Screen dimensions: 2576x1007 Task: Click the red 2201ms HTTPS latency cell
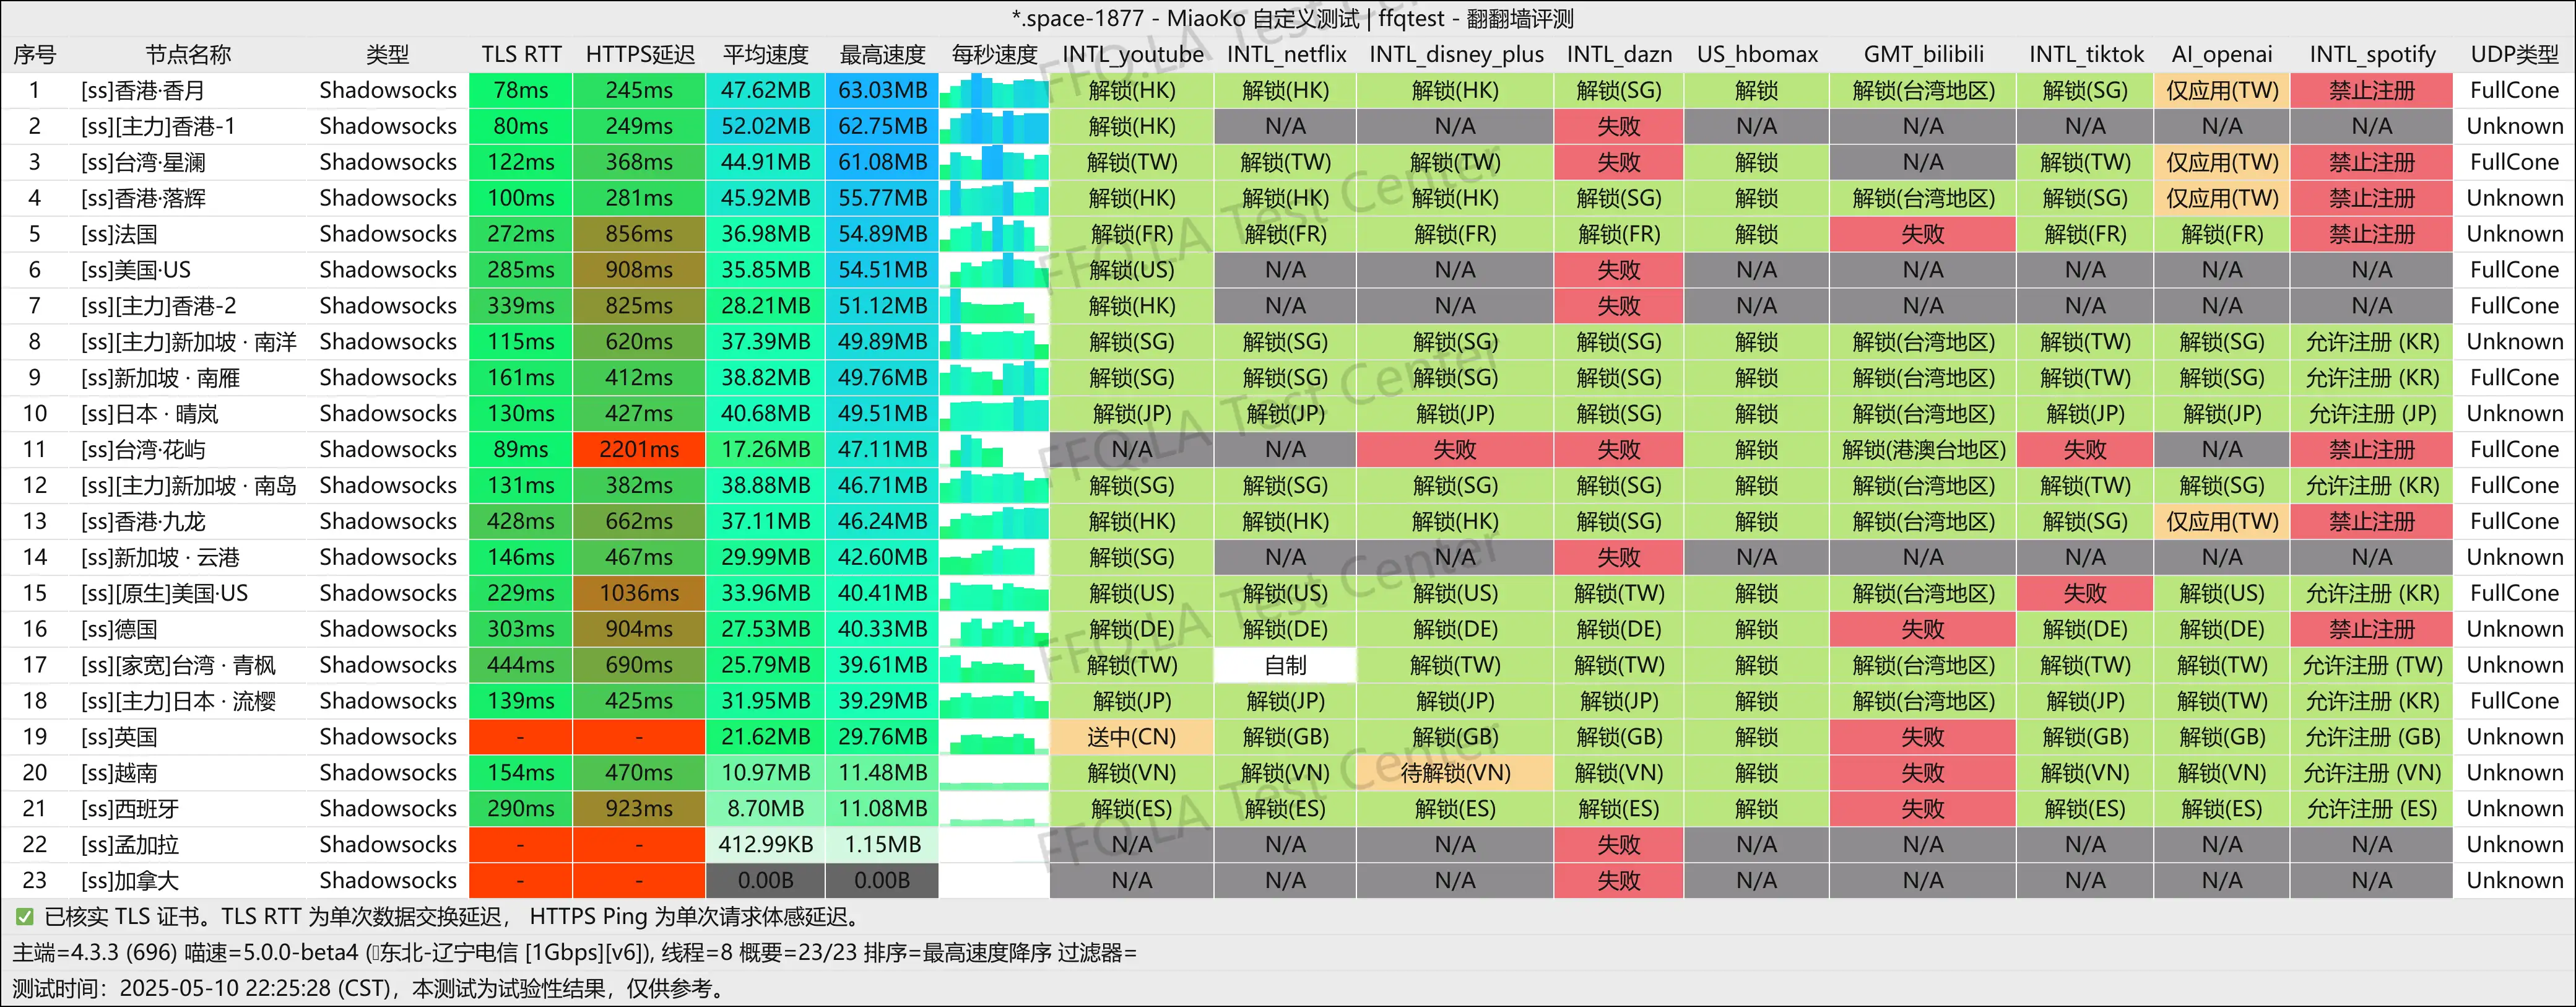pos(639,449)
